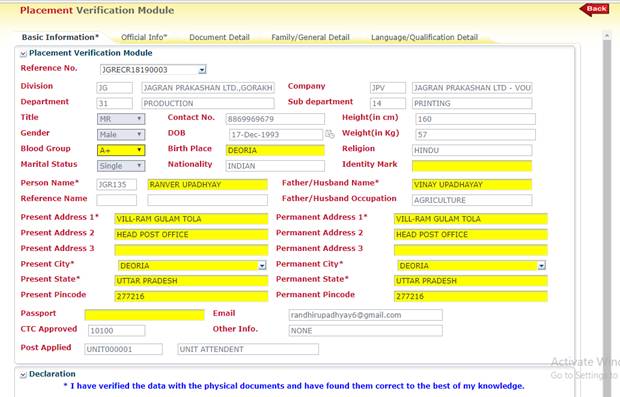
Task: Click the CTC Approved field
Action: click(116, 331)
